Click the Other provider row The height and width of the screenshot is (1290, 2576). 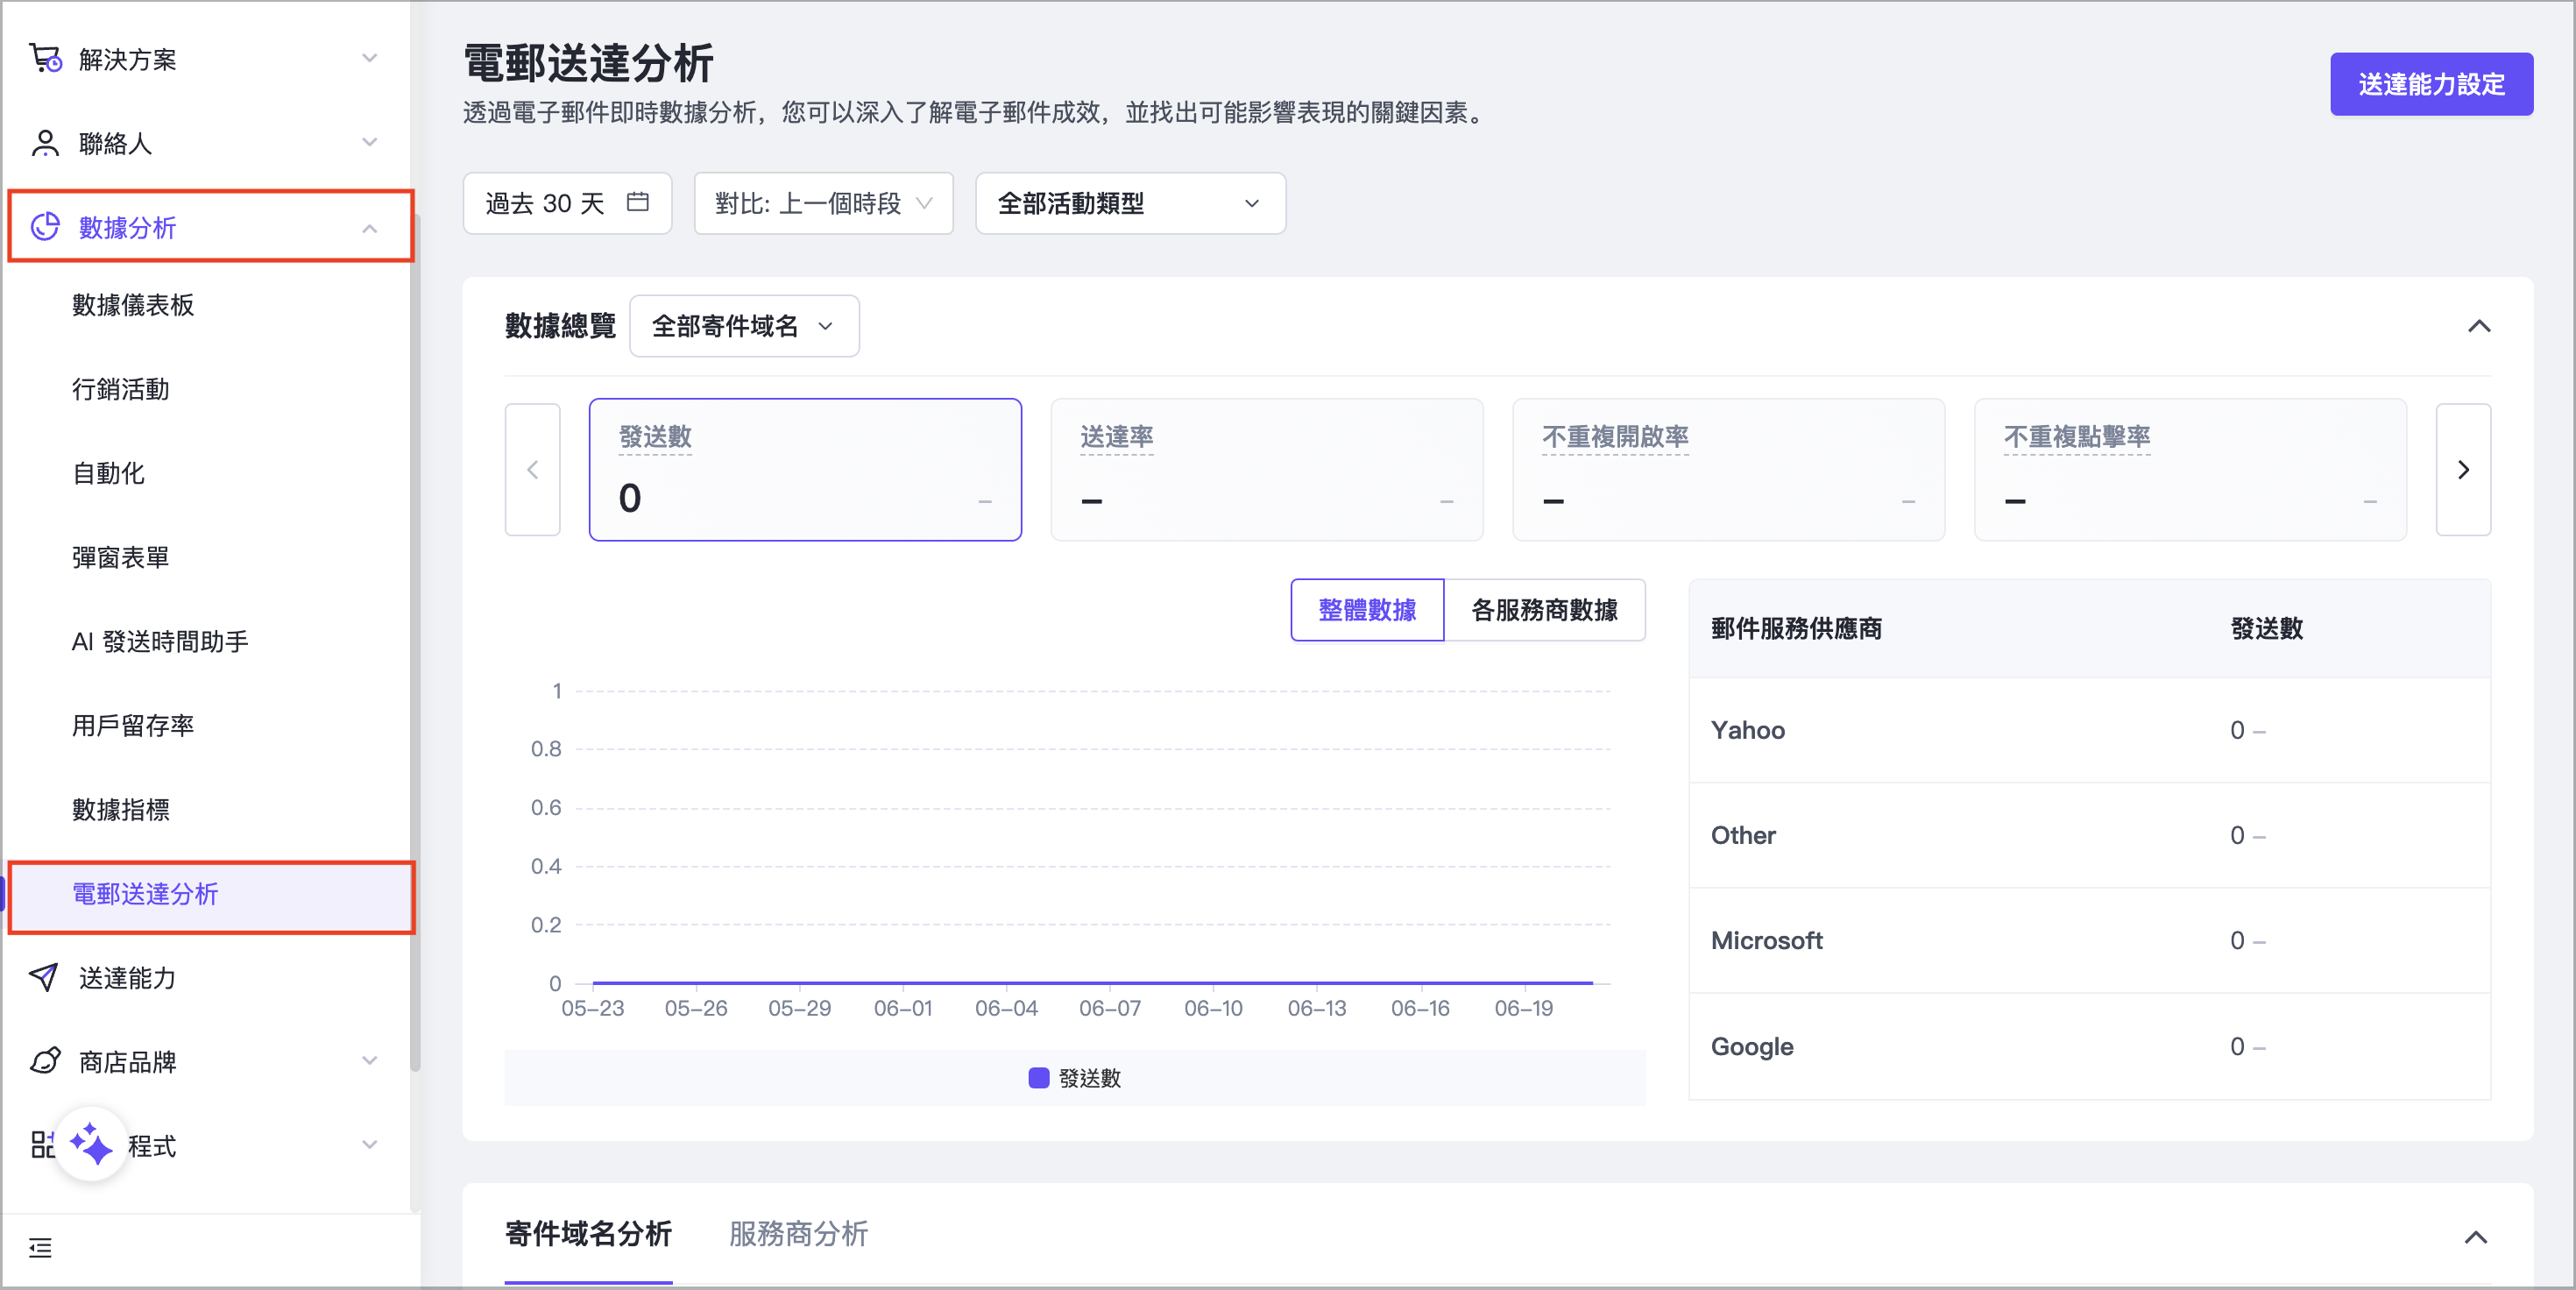pyautogui.click(x=2089, y=835)
